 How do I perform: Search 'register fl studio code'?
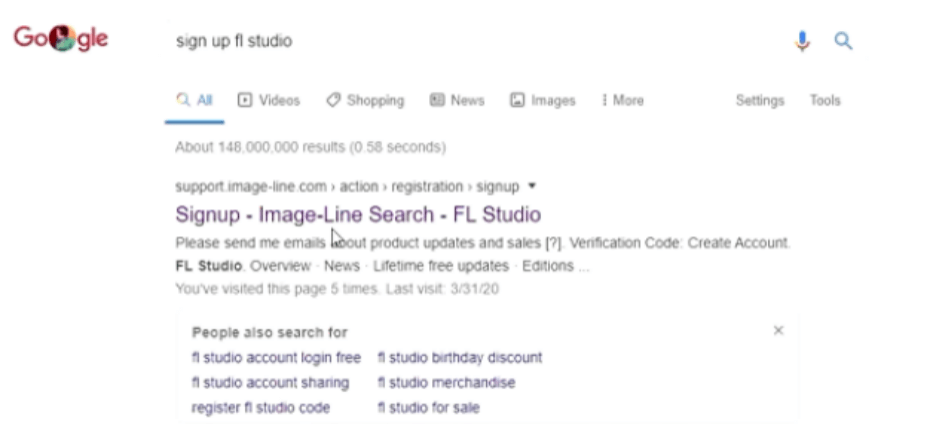(261, 408)
